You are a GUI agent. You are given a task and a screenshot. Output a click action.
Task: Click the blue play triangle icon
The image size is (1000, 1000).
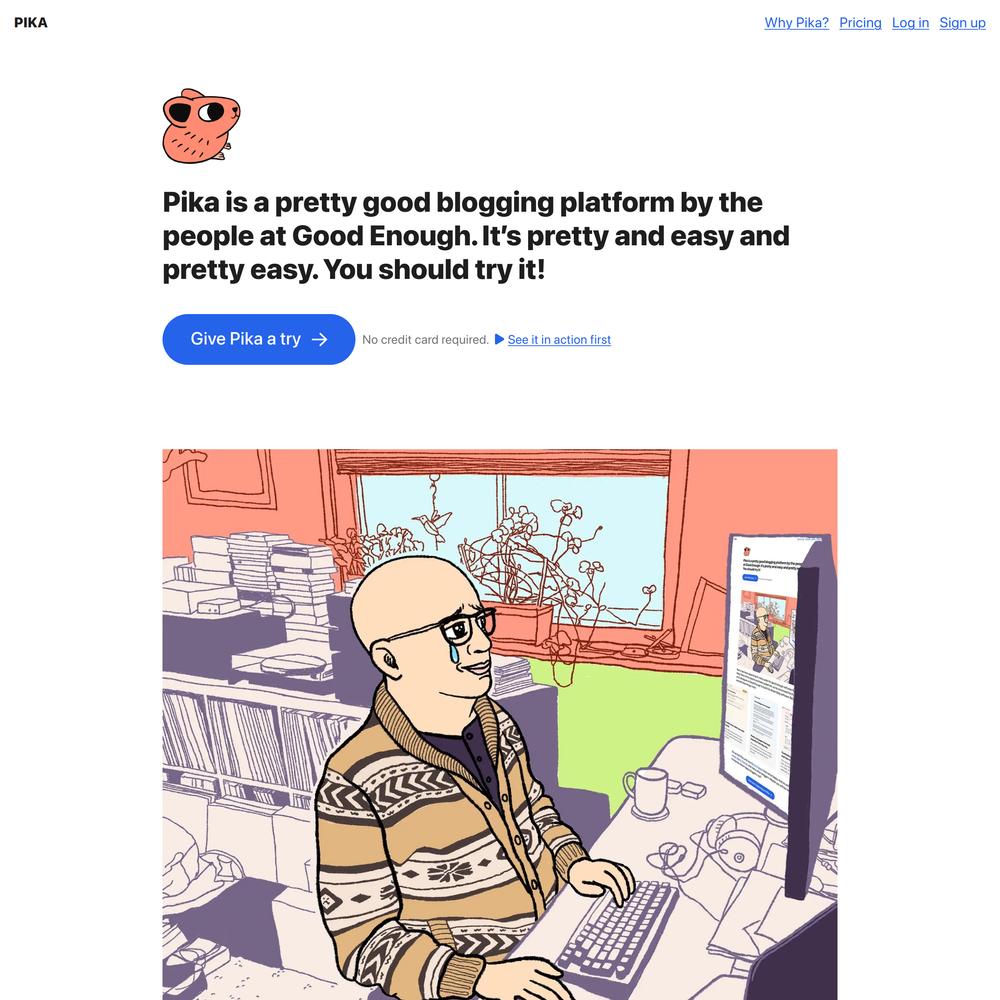(x=499, y=339)
